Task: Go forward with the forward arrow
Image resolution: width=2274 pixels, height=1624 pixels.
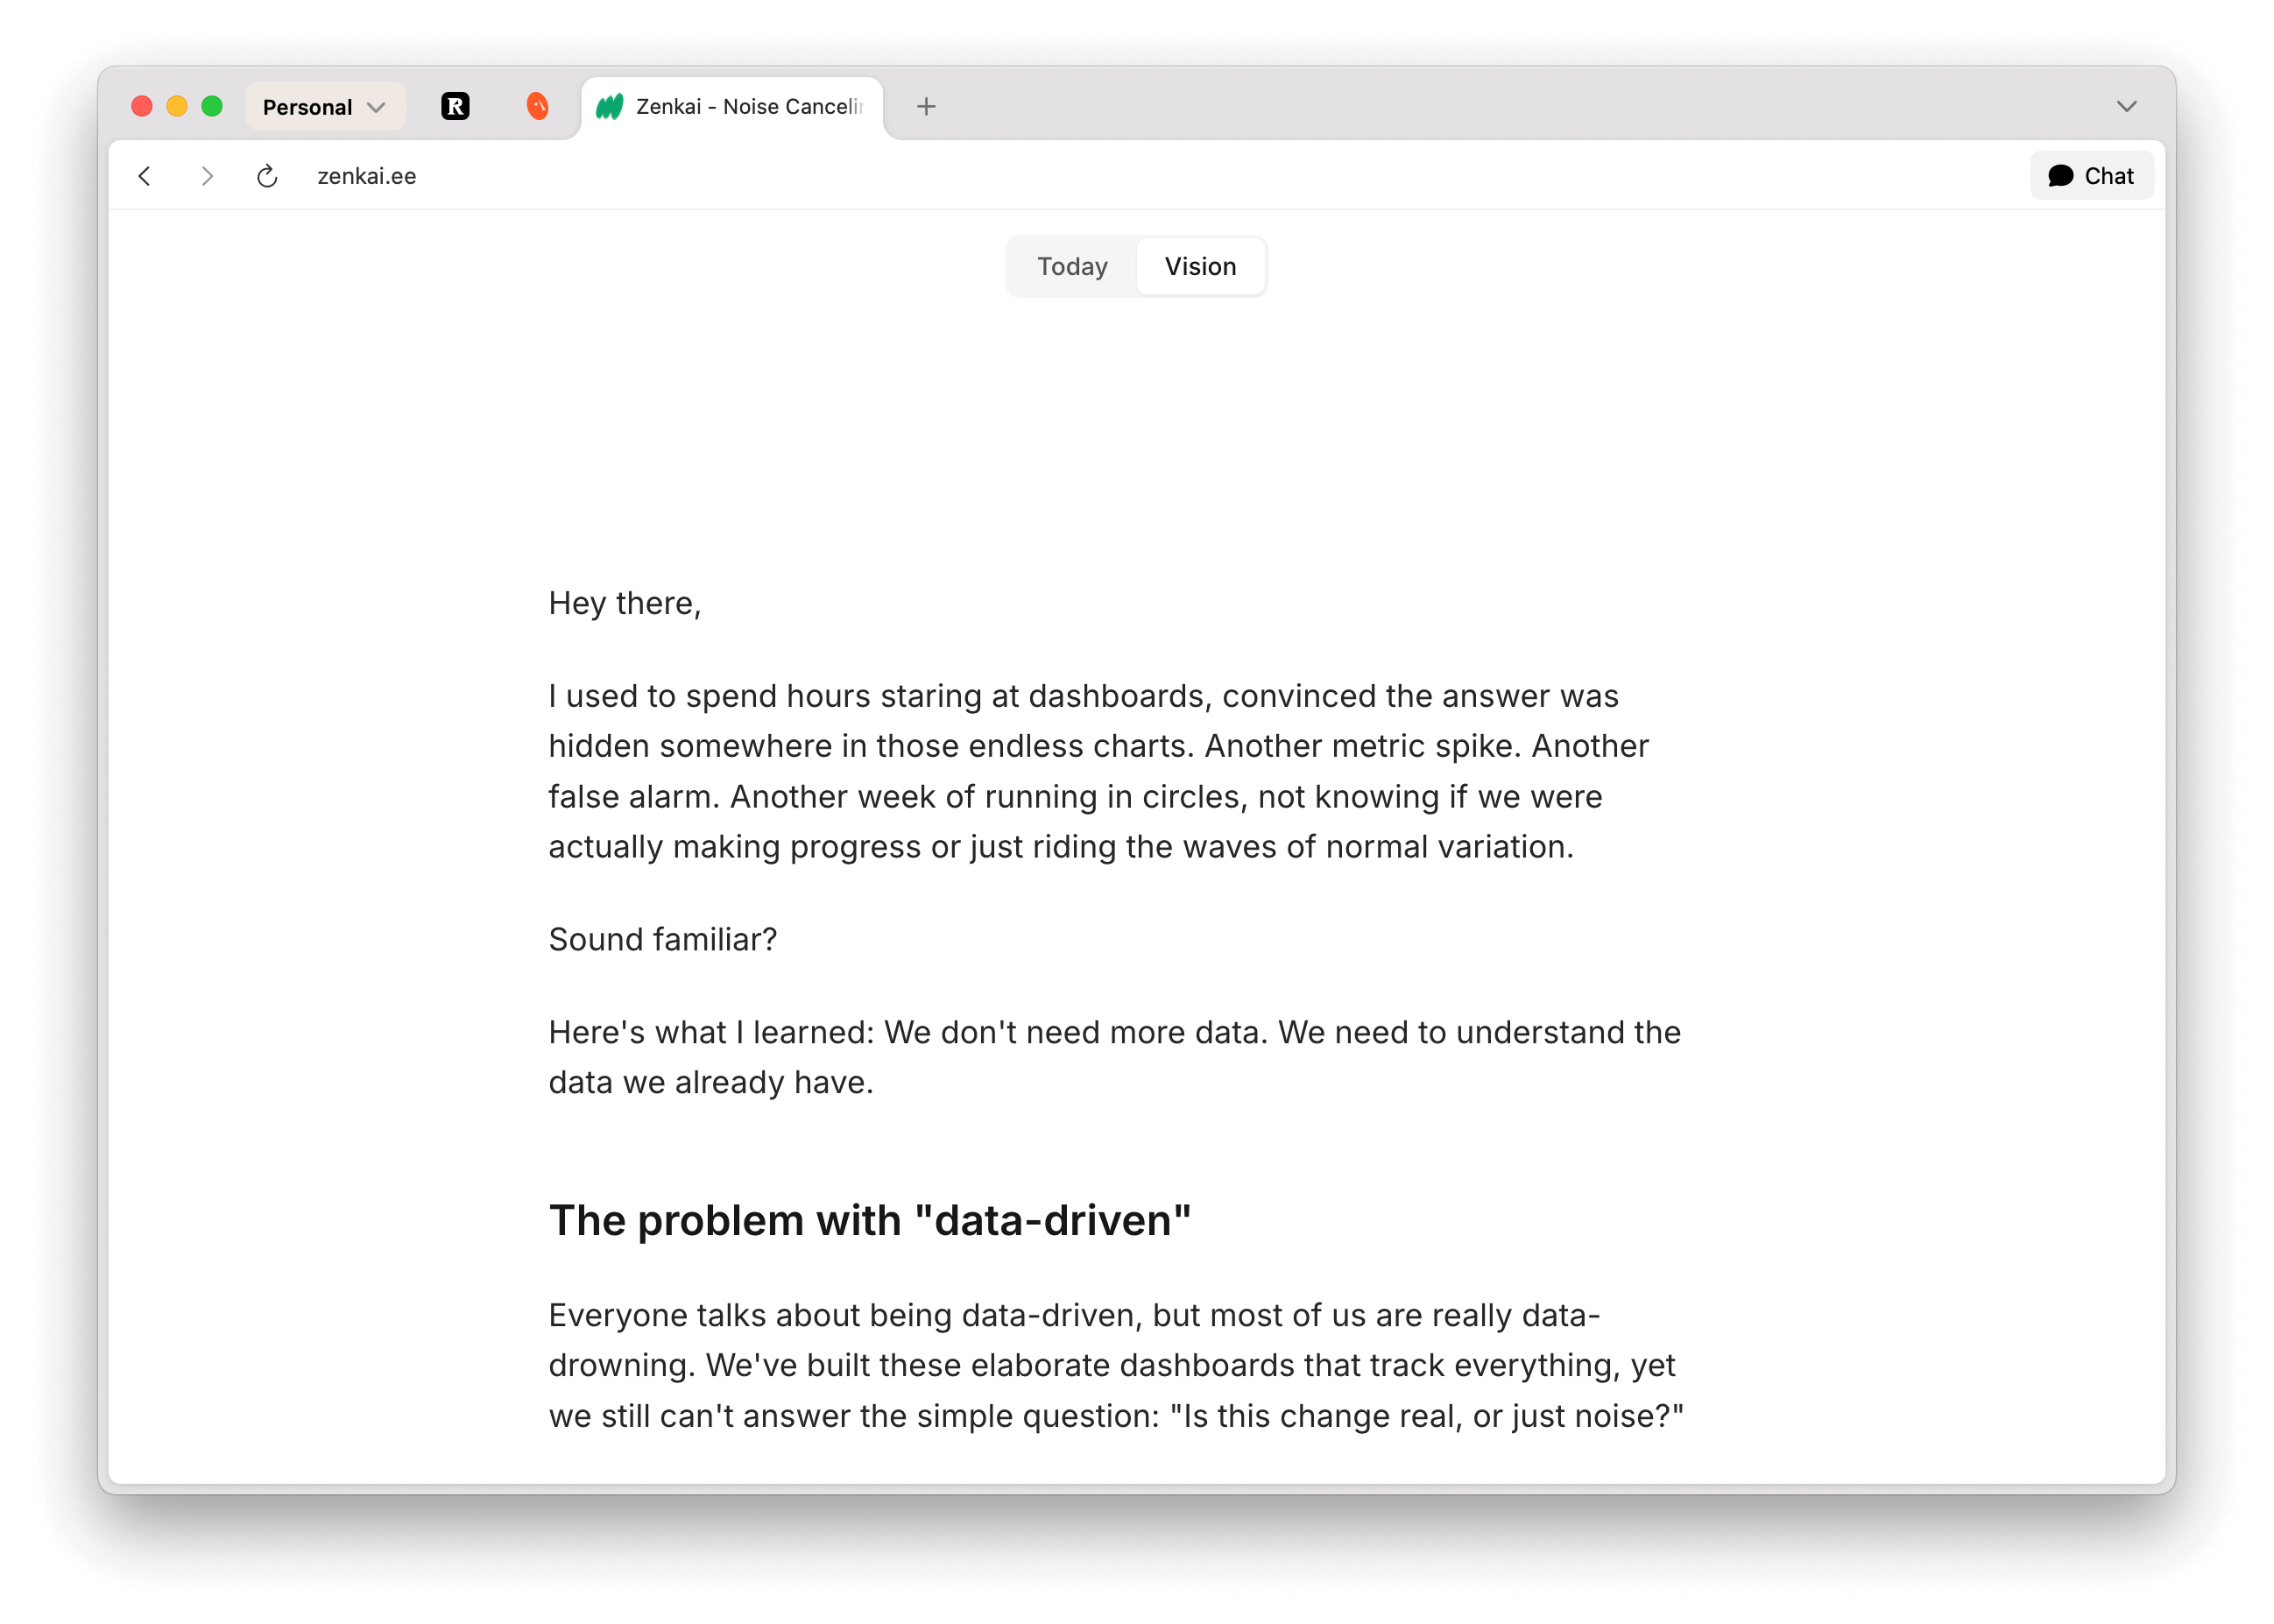Action: pos(207,176)
